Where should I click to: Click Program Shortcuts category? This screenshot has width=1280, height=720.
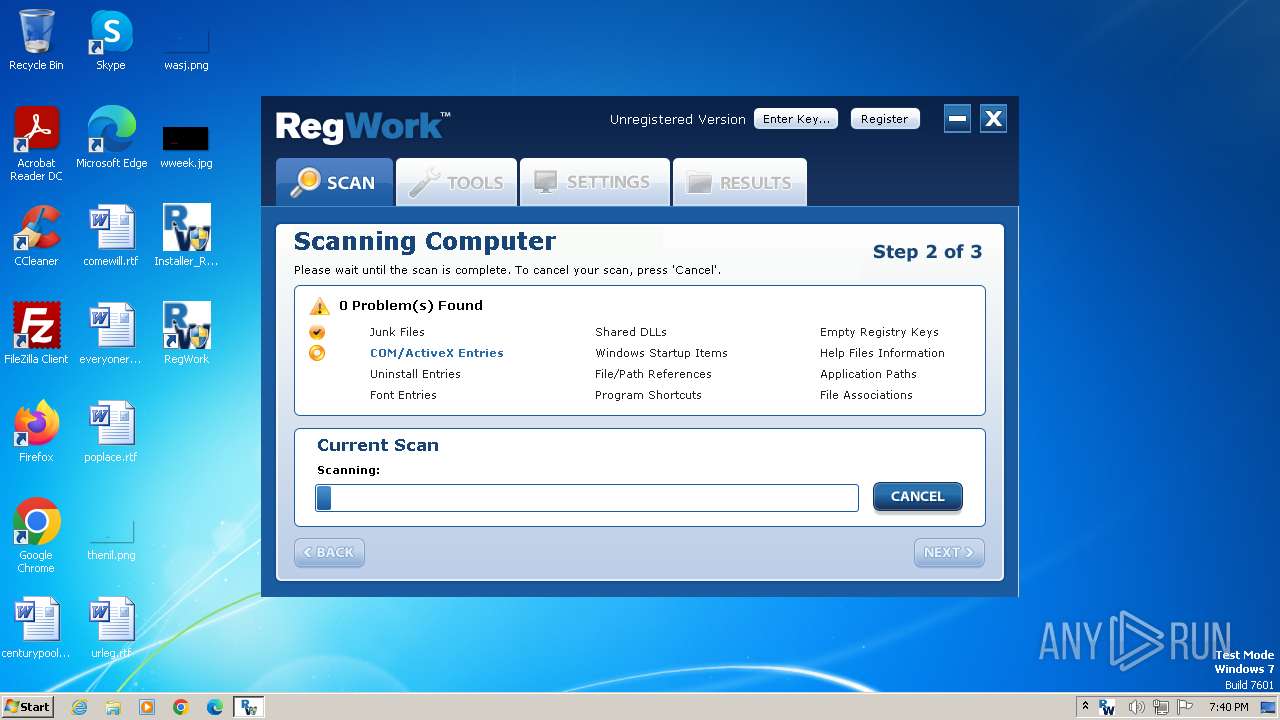(x=648, y=395)
